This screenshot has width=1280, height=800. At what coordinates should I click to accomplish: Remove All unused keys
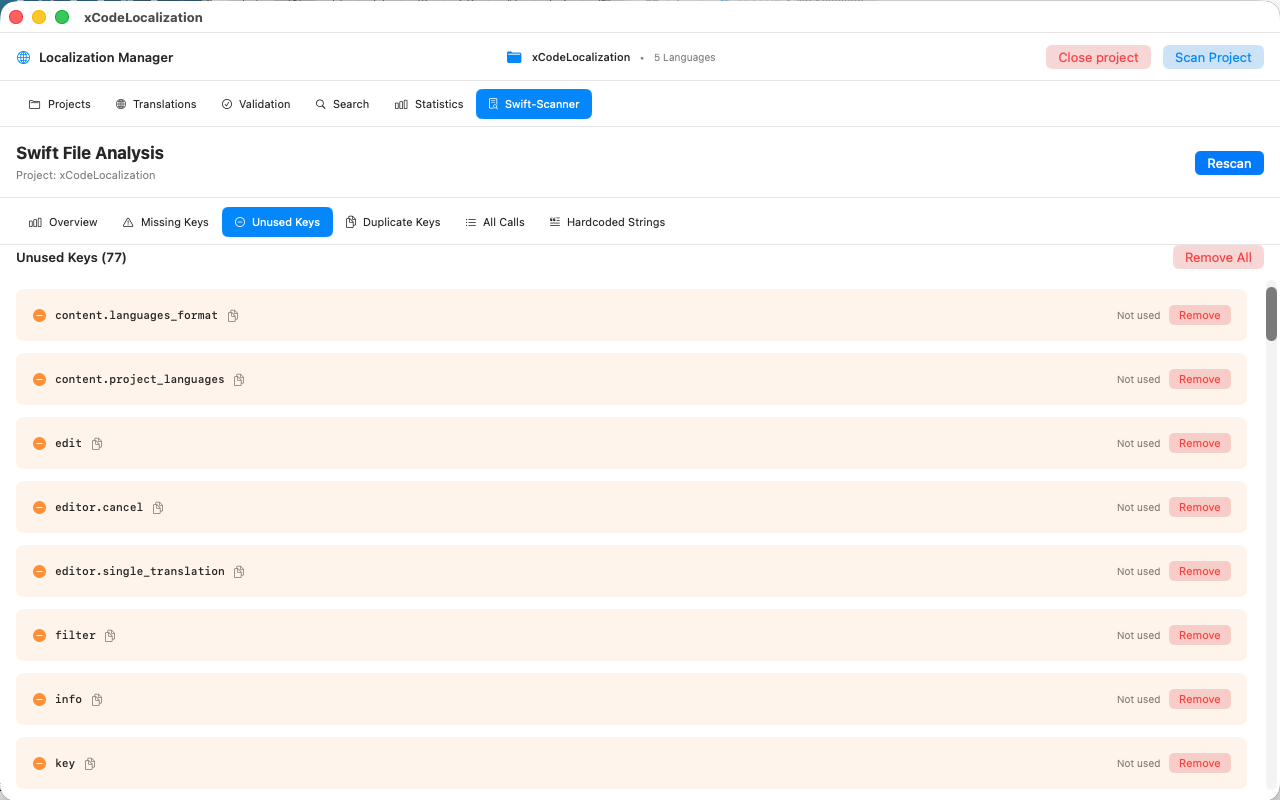1218,257
